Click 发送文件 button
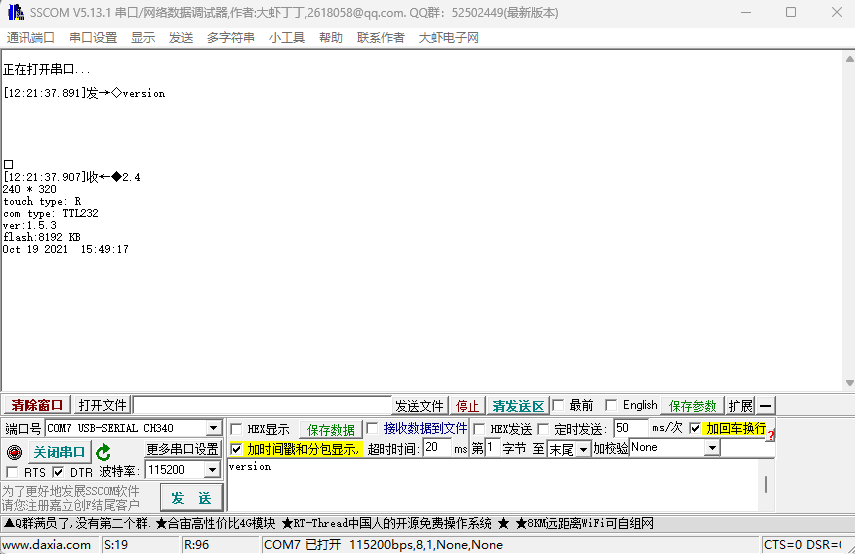The height and width of the screenshot is (554, 855). coord(419,406)
